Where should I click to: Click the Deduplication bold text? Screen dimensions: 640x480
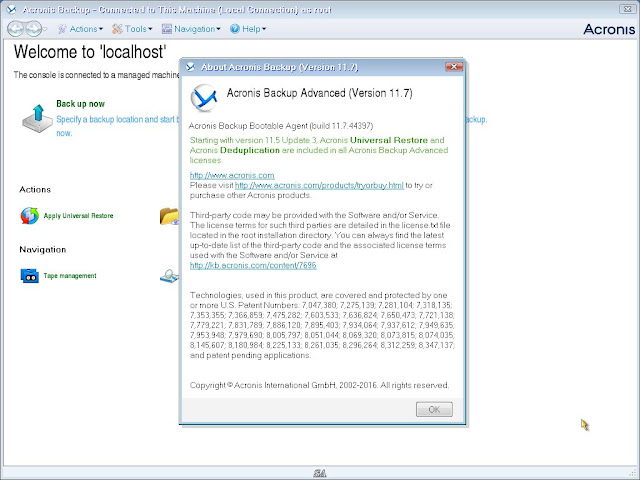click(250, 150)
